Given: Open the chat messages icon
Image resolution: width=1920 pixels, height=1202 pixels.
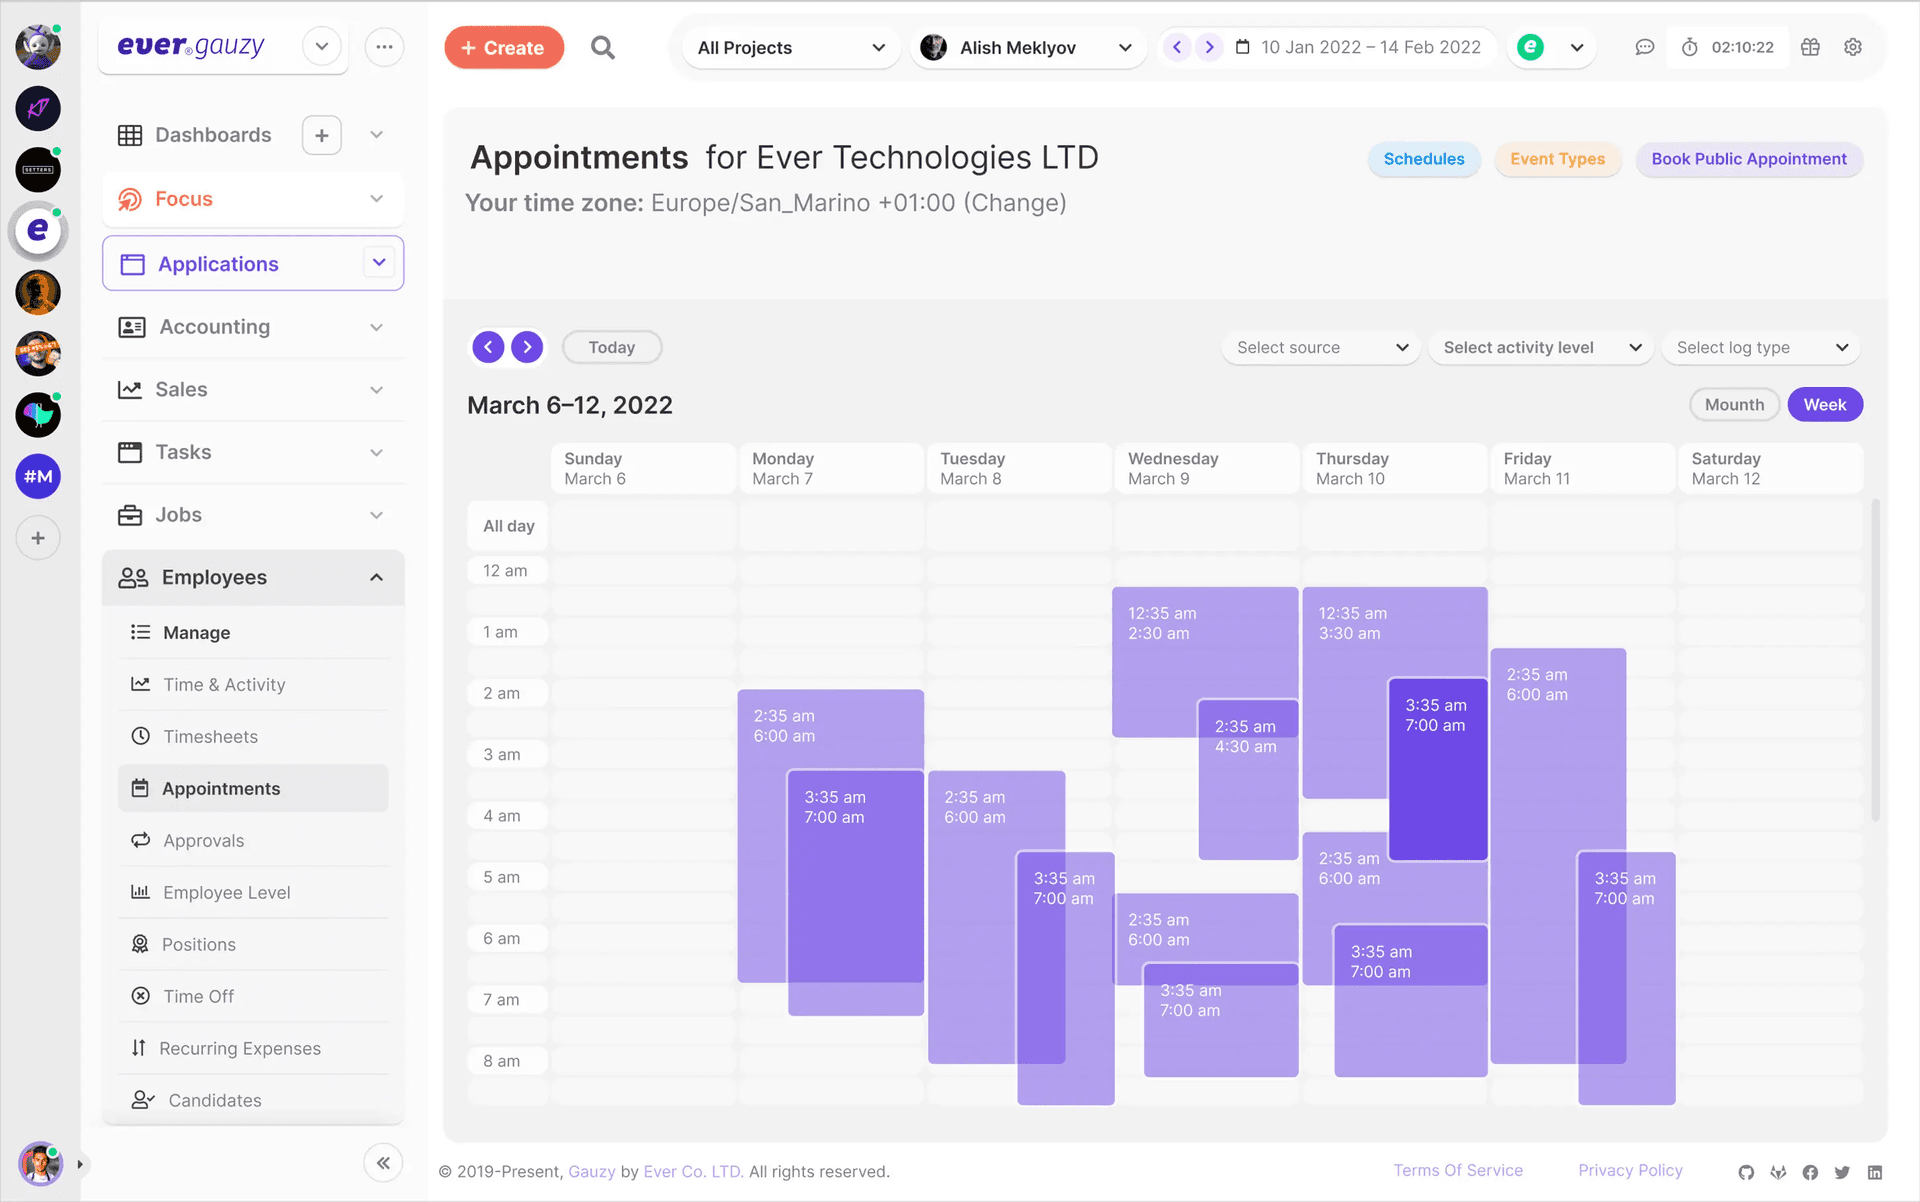Looking at the screenshot, I should 1644,47.
